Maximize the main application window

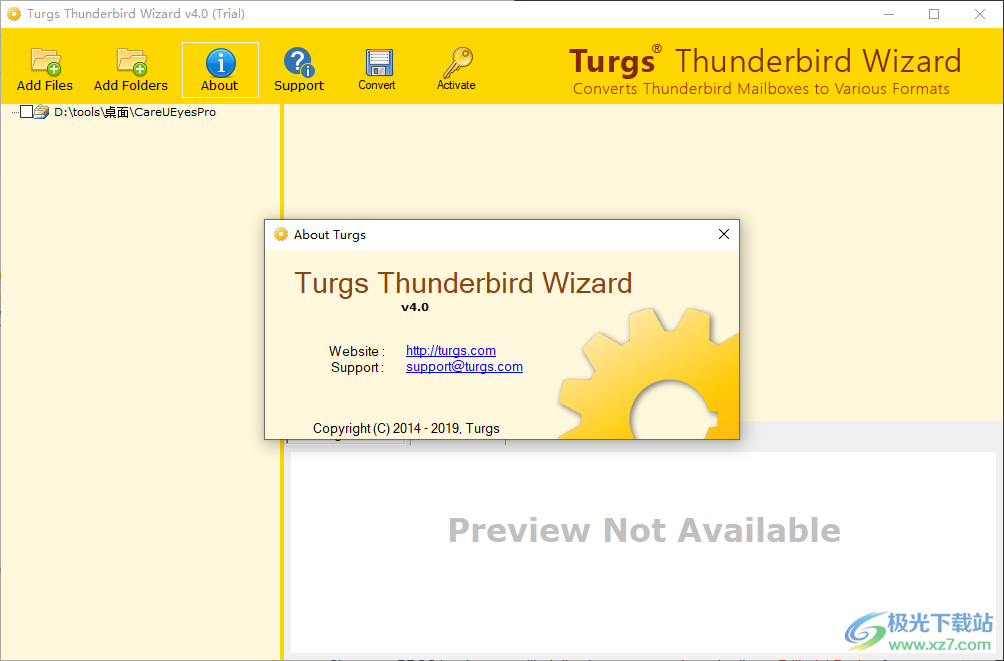tap(934, 14)
